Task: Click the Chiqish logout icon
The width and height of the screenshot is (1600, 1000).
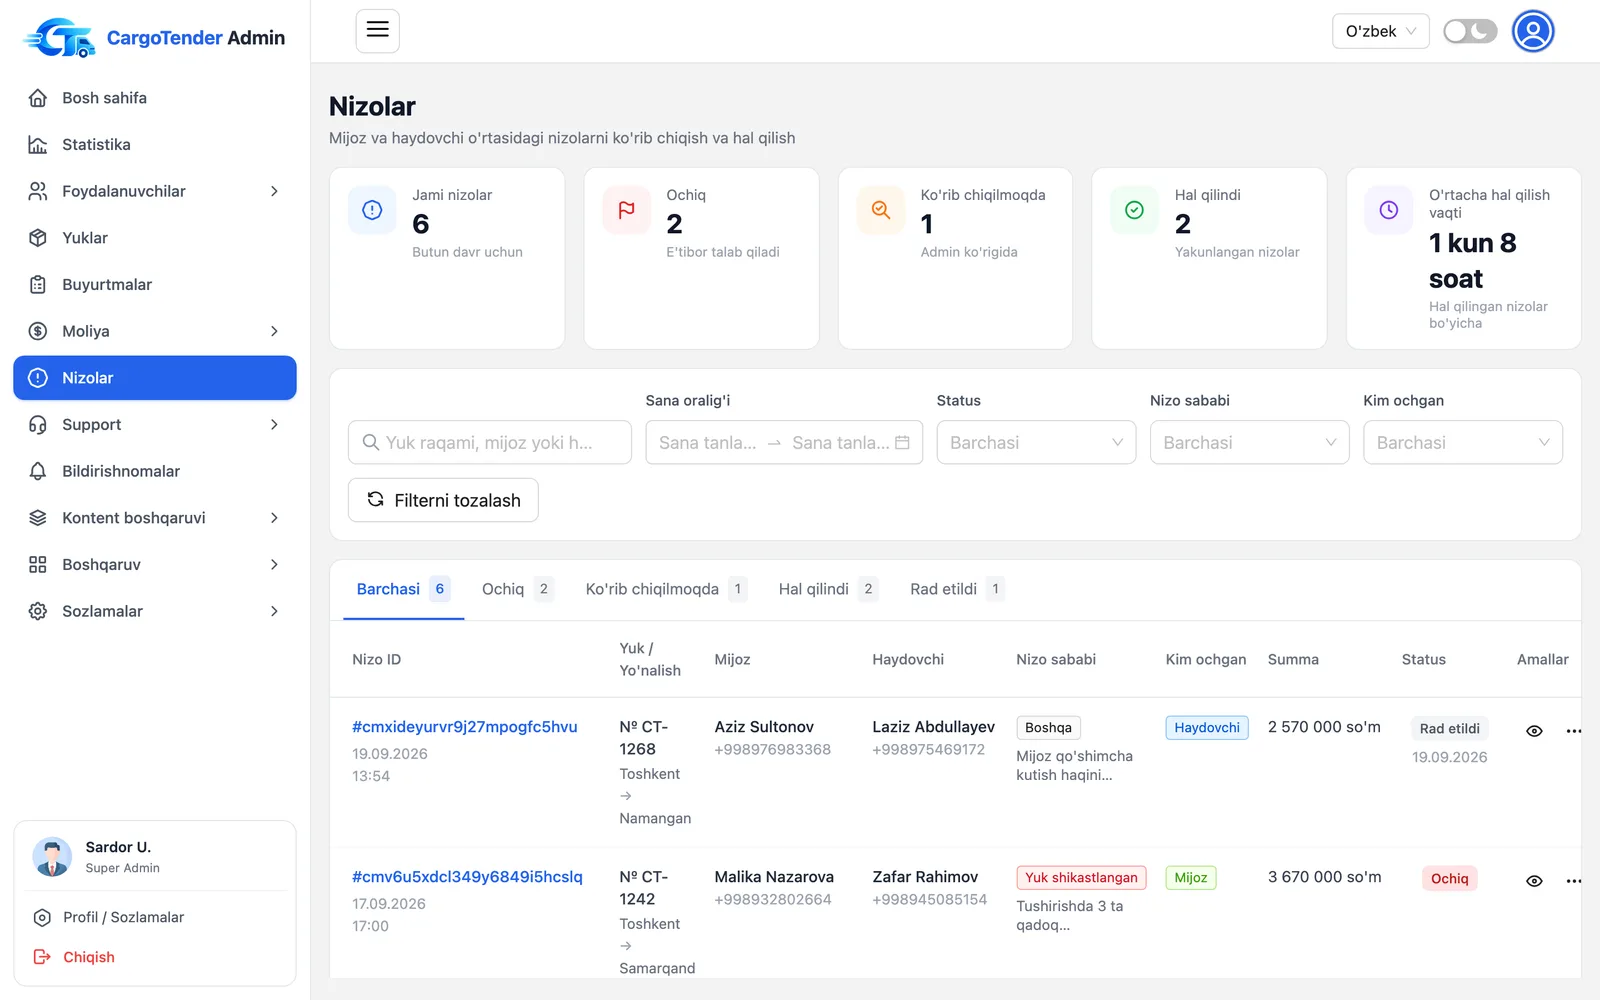Action: tap(42, 957)
